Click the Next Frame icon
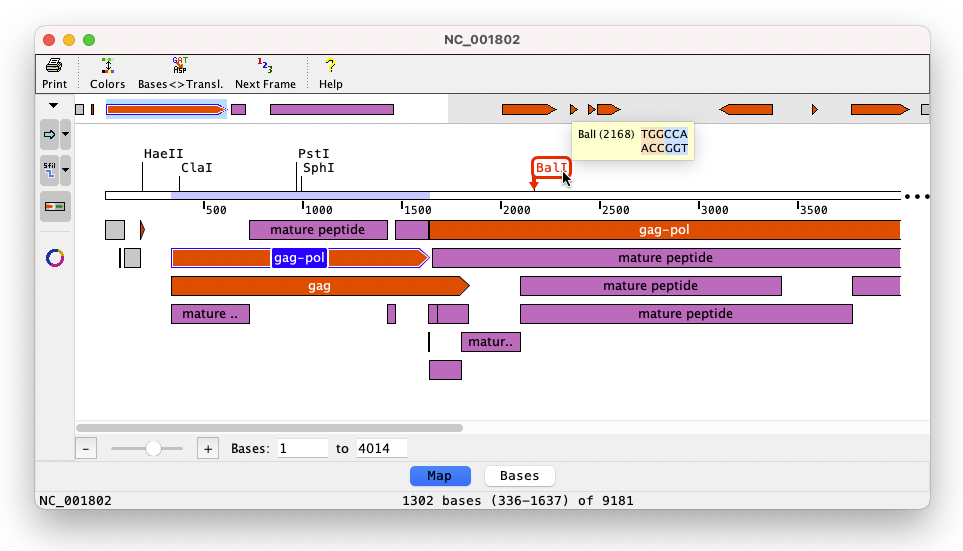This screenshot has height=551, width=963. click(265, 67)
